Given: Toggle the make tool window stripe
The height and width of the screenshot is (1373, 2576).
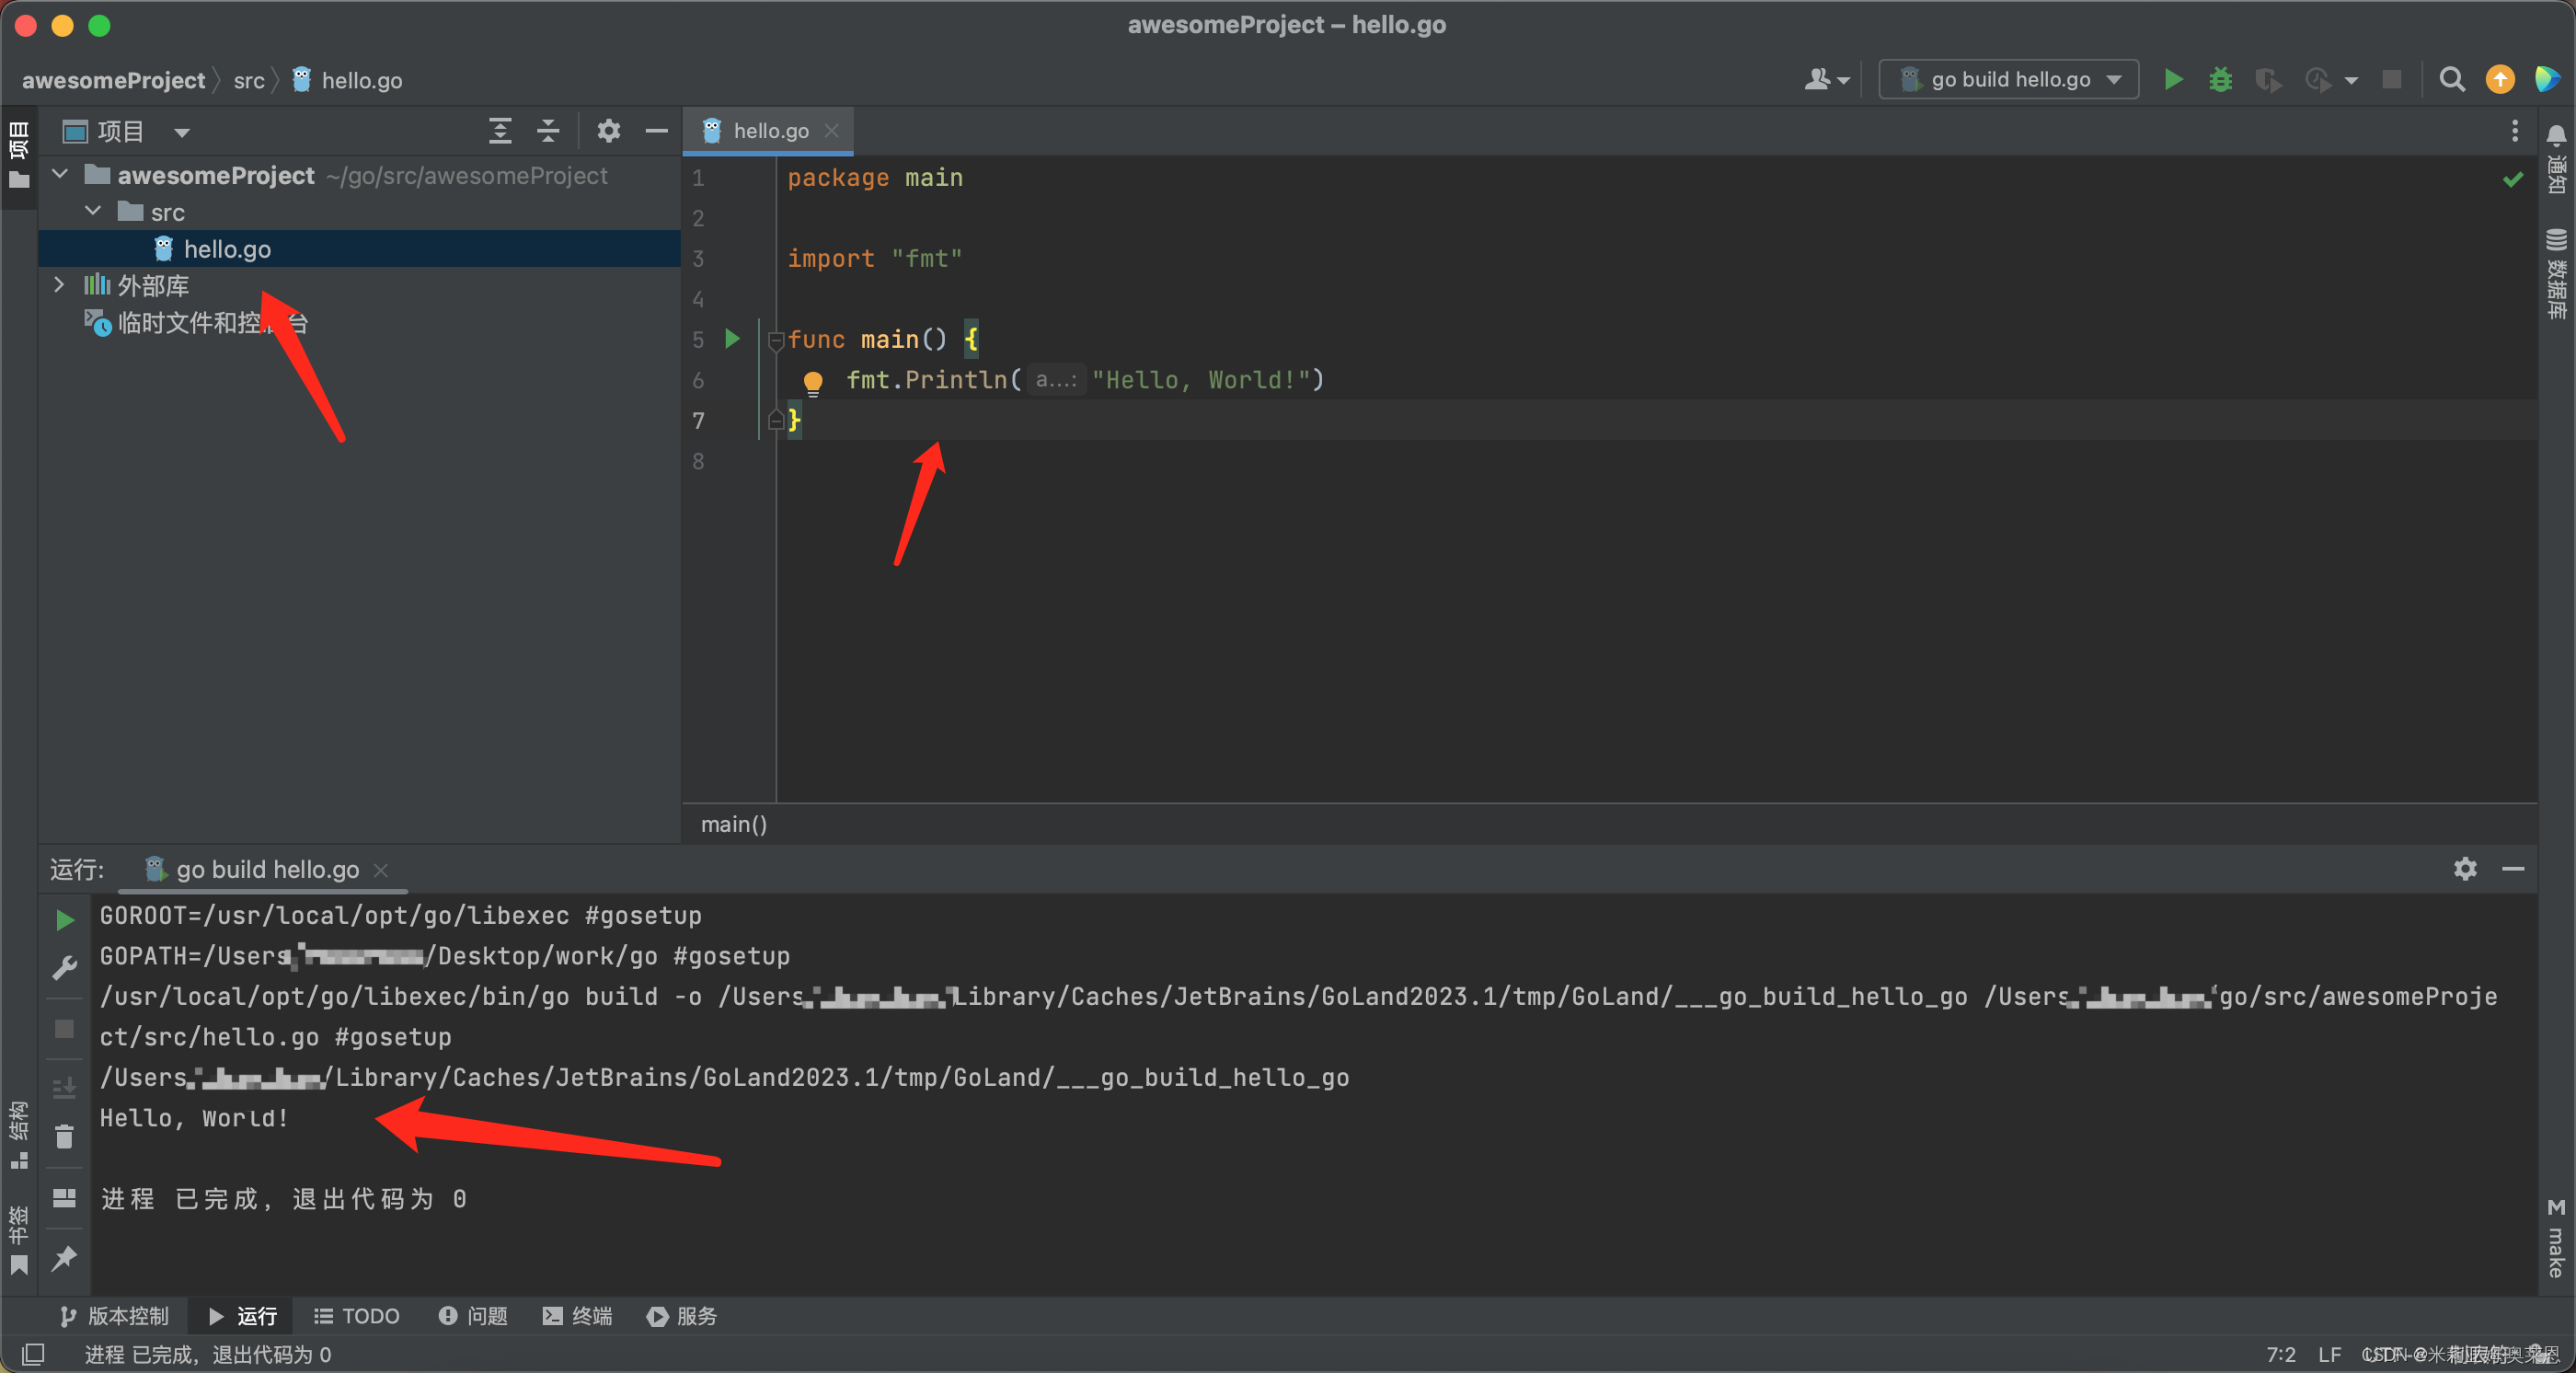Looking at the screenshot, I should [x=2556, y=1238].
